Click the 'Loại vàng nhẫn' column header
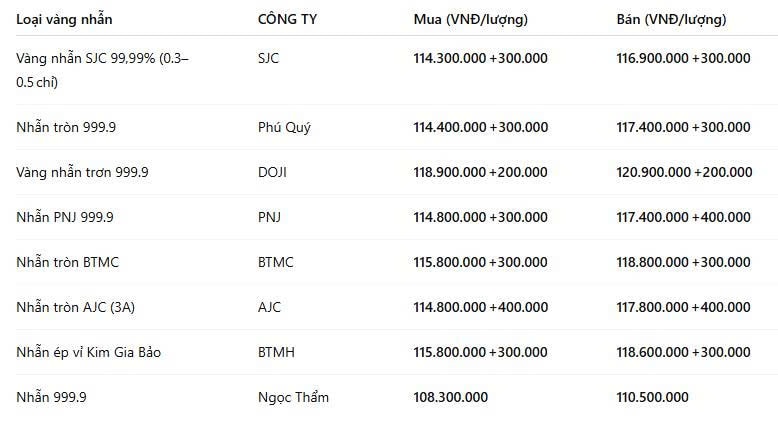 64,19
